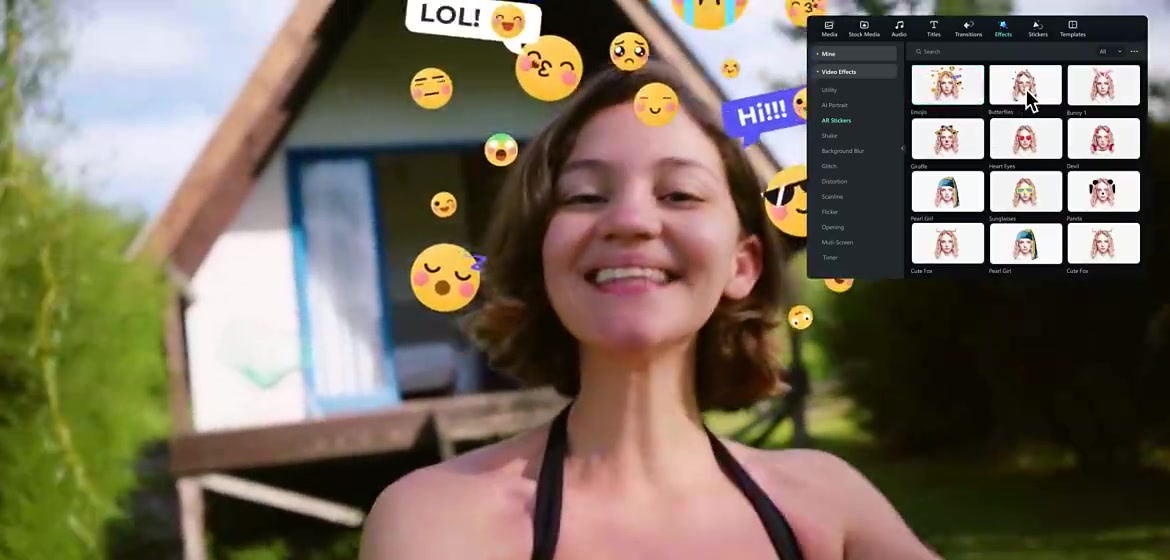This screenshot has height=560, width=1170.
Task: Go to the Transitions tab
Action: coord(969,29)
